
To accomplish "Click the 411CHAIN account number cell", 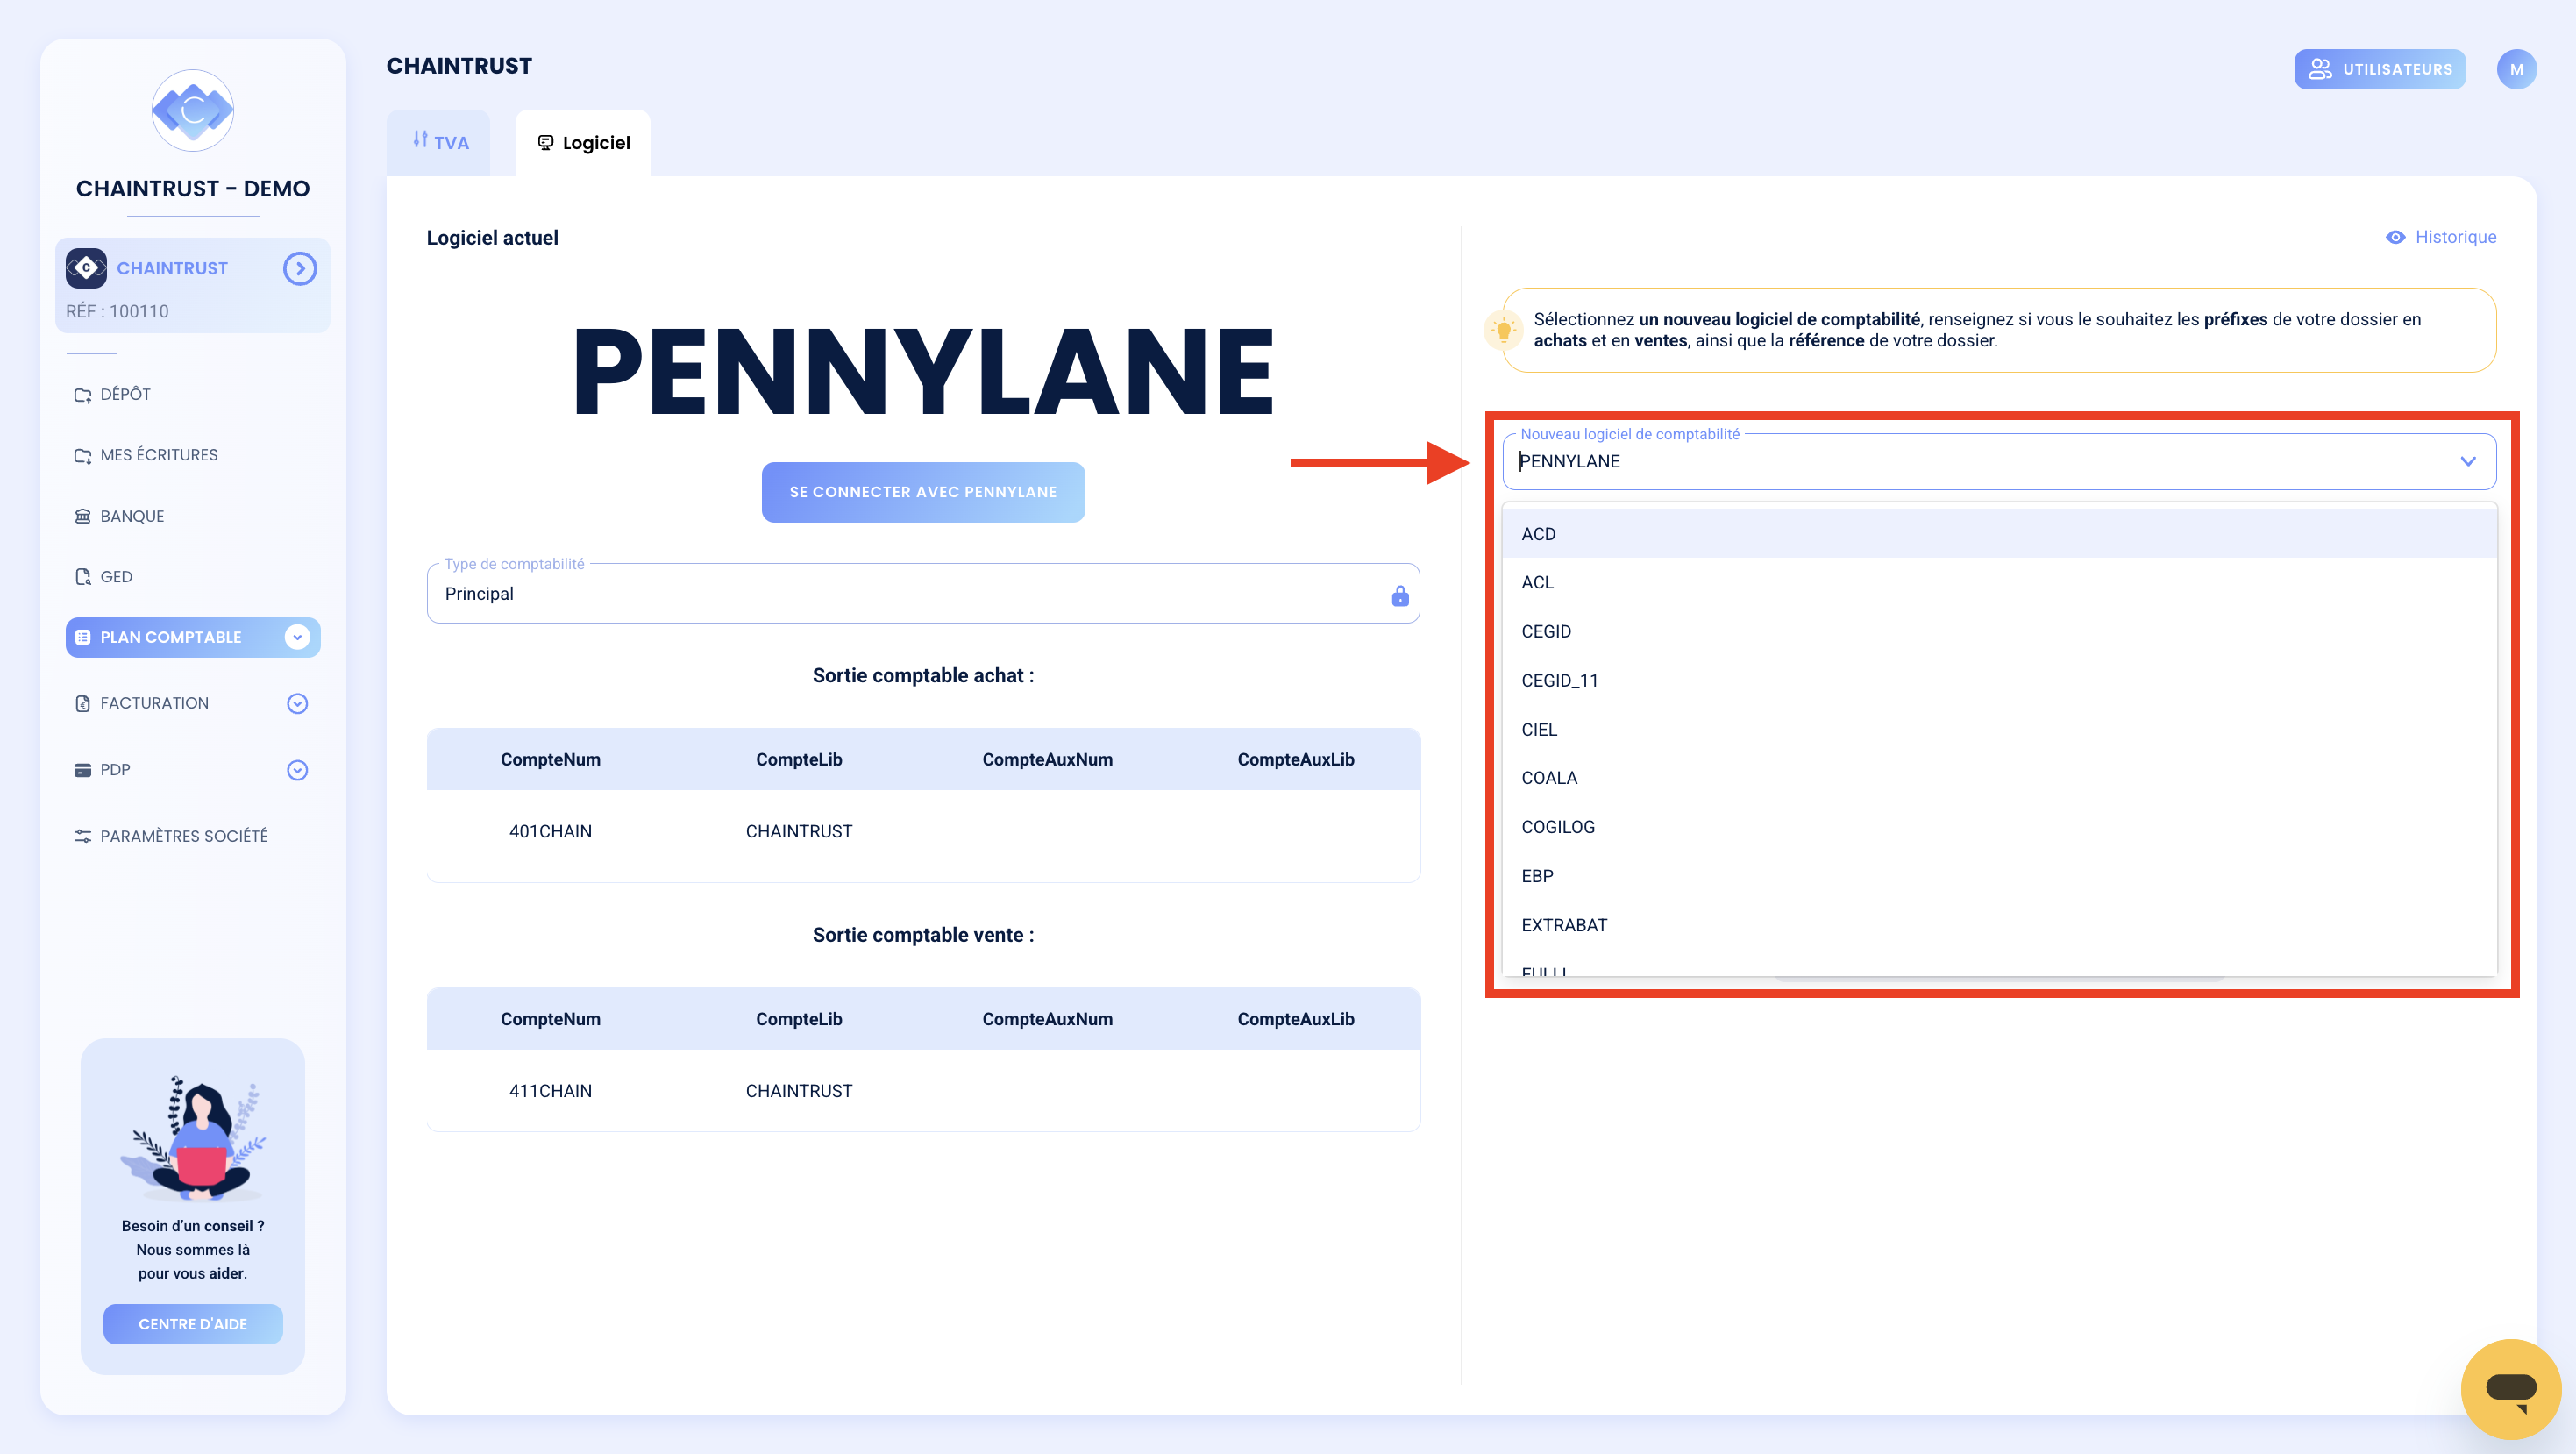I will tap(550, 1091).
